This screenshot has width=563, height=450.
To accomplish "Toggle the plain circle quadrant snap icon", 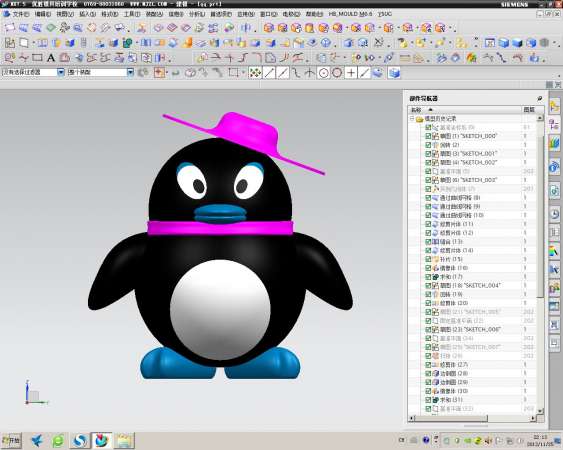I will click(x=337, y=73).
